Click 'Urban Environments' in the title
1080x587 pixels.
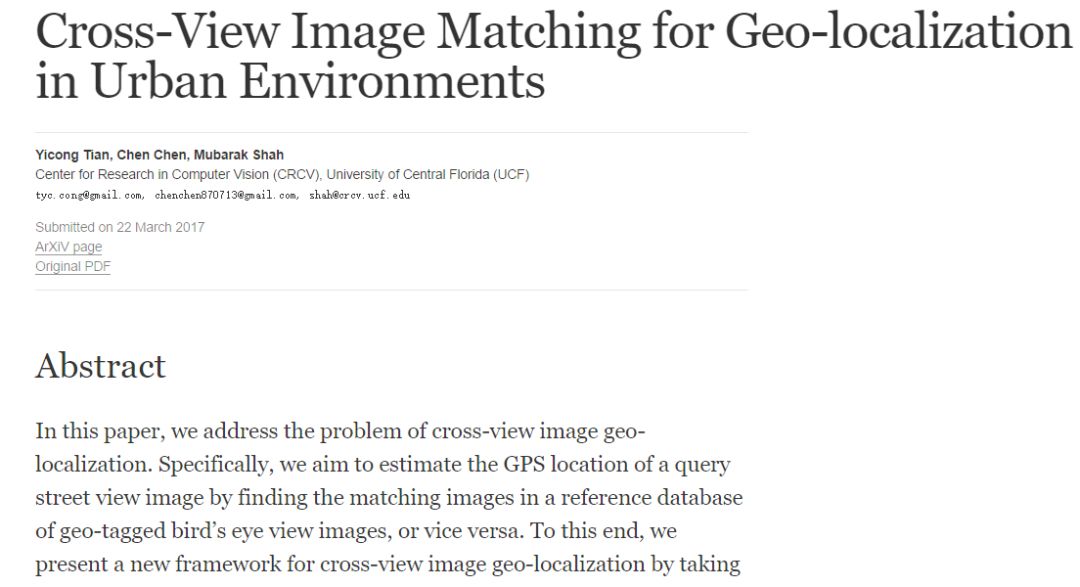[318, 81]
